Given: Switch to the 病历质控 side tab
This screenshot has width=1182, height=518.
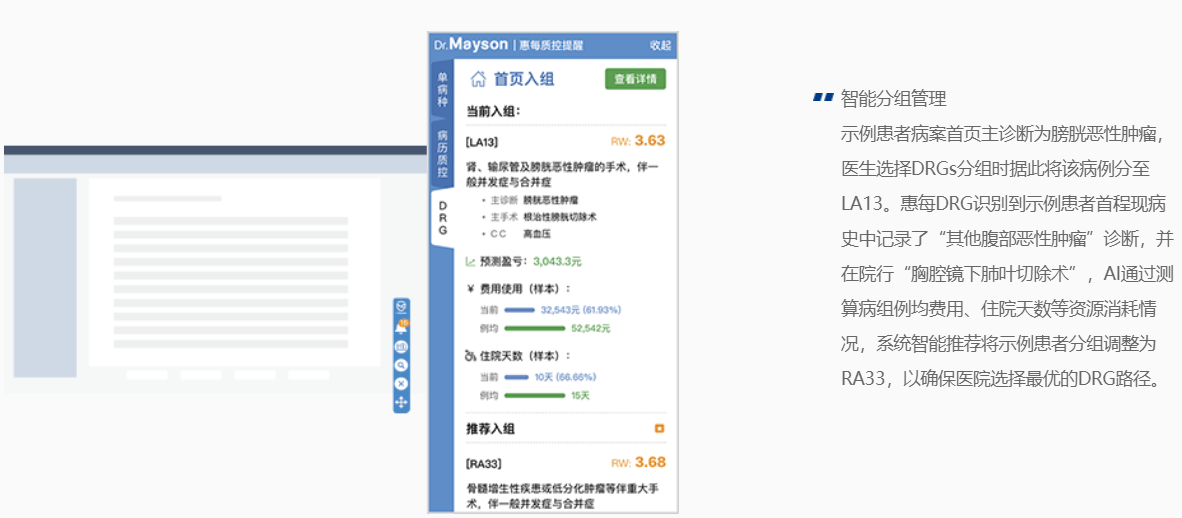Looking at the screenshot, I should point(442,154).
